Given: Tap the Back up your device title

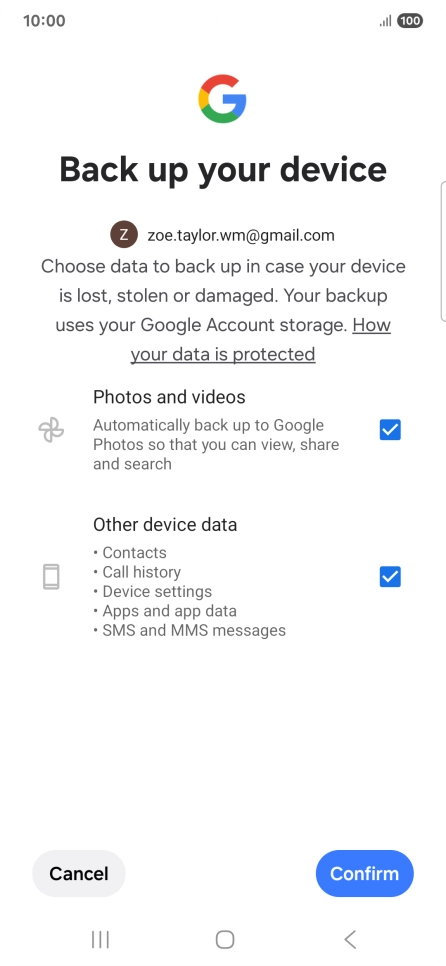Looking at the screenshot, I should coord(223,169).
